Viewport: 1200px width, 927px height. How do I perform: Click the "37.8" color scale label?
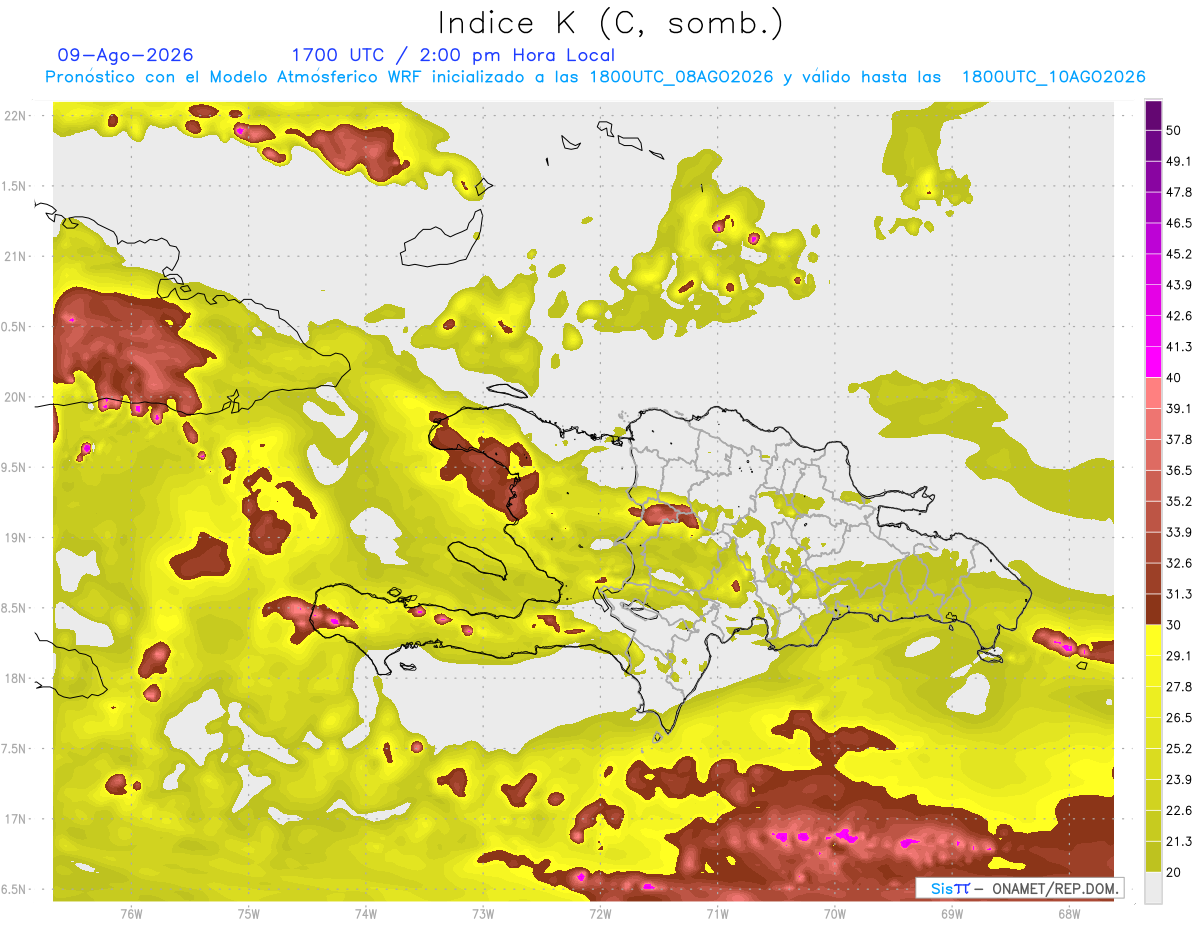click(1179, 440)
